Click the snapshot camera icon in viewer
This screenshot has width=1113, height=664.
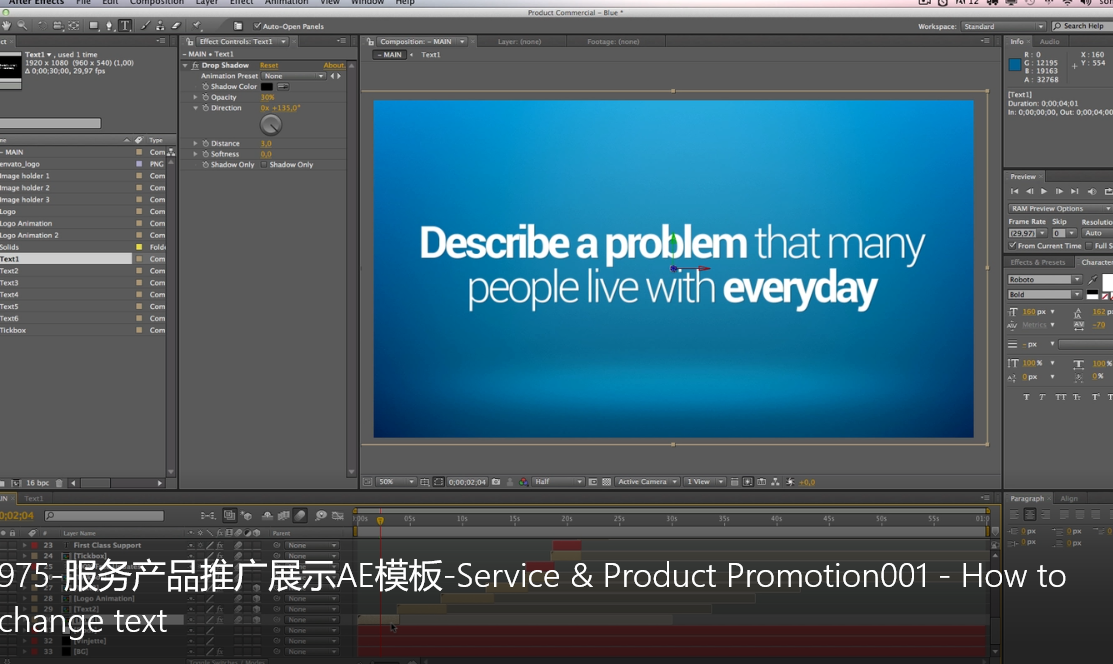point(496,481)
